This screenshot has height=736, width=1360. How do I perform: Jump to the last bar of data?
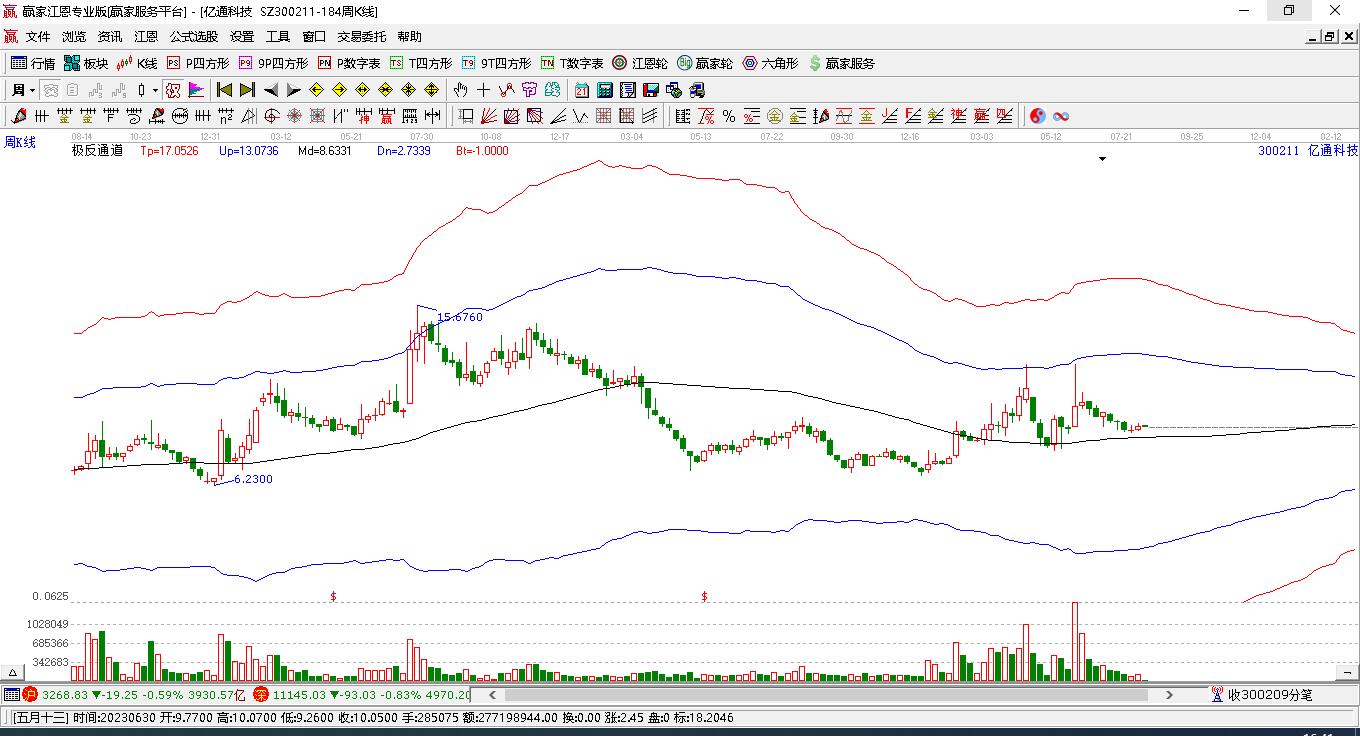click(x=247, y=90)
